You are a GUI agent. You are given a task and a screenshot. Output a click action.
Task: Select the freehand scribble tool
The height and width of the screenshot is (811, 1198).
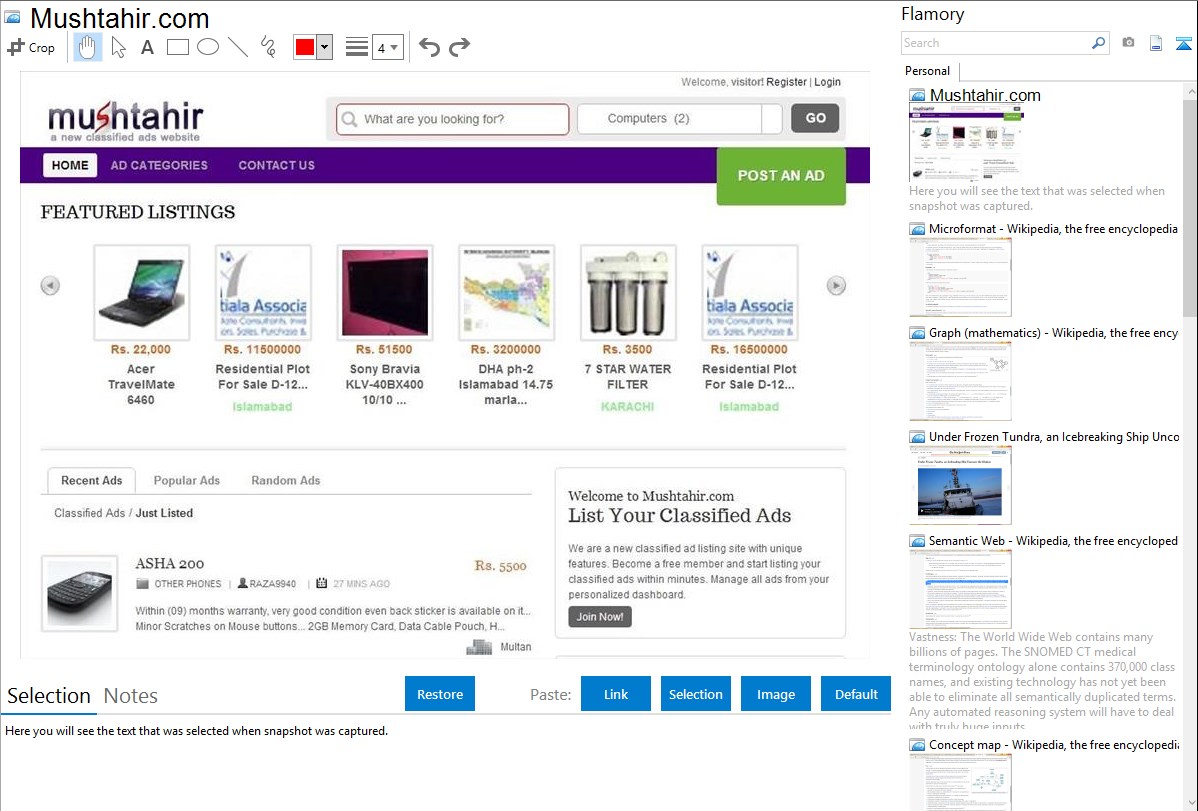click(268, 47)
